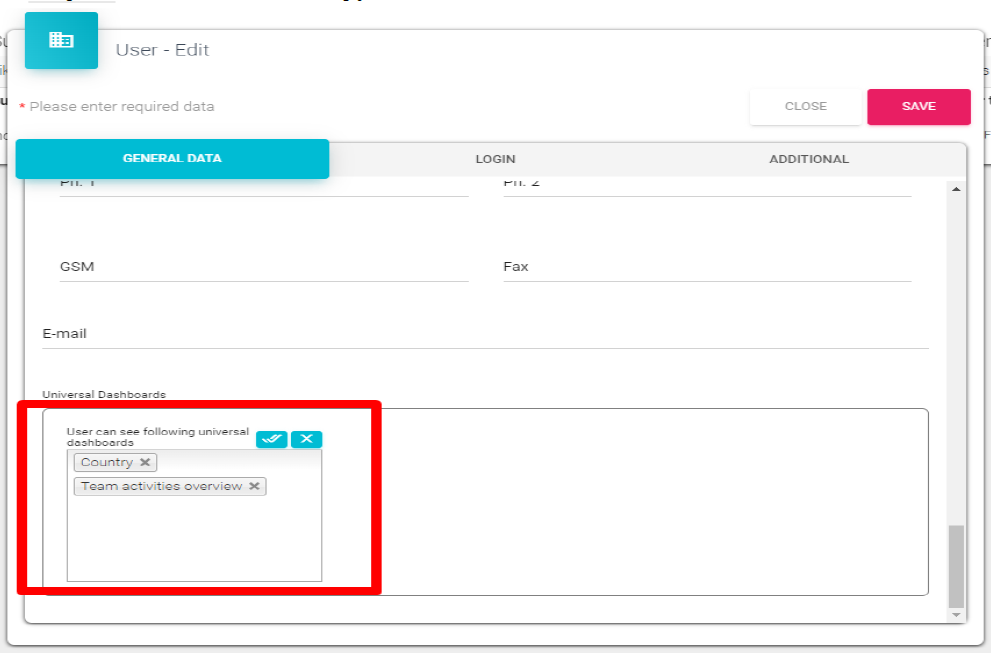Switch to the Login tab
This screenshot has height=653, width=991.
495,159
